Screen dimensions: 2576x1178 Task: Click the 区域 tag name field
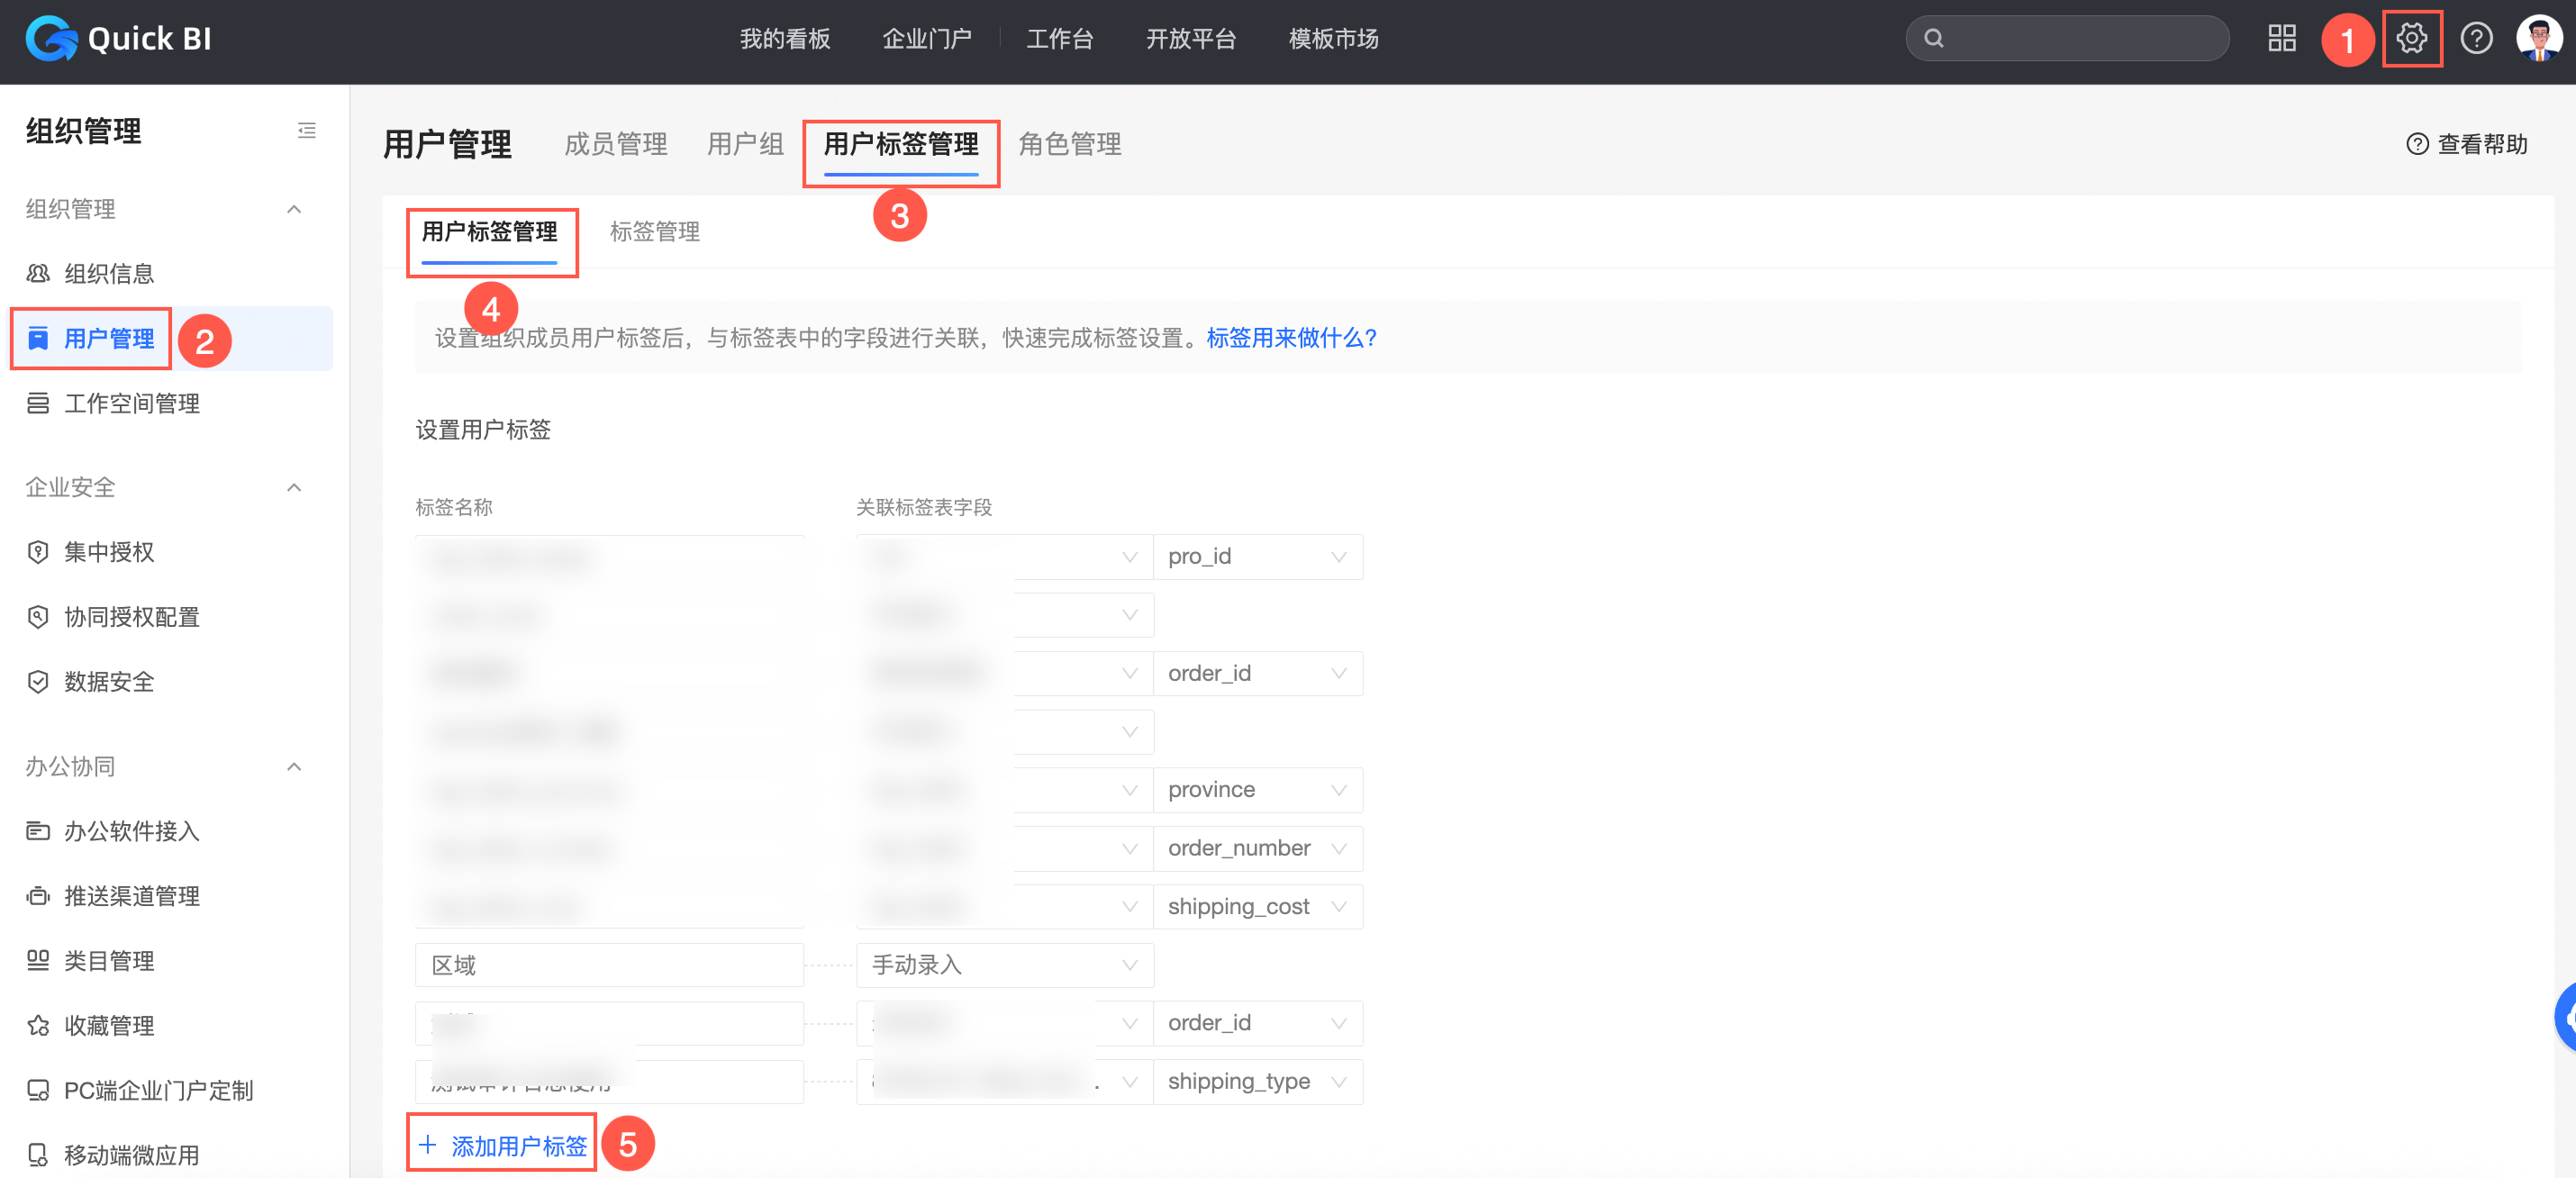(609, 965)
